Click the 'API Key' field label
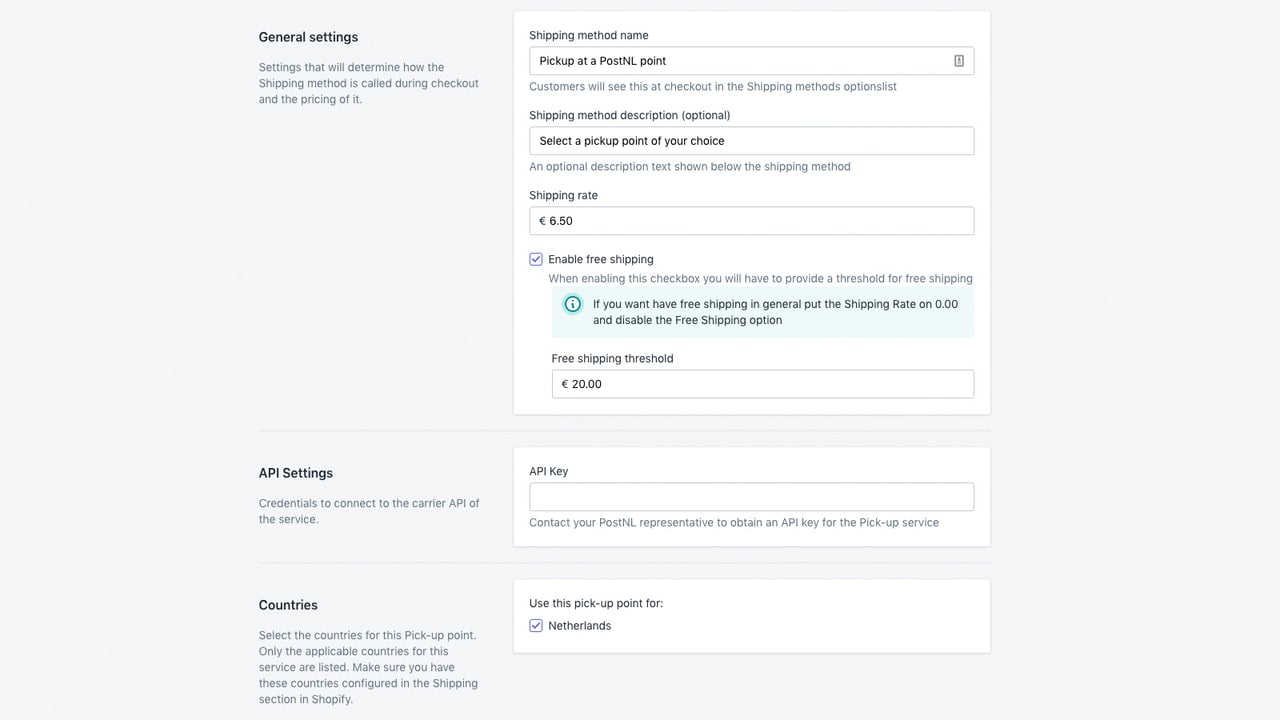 coord(548,471)
